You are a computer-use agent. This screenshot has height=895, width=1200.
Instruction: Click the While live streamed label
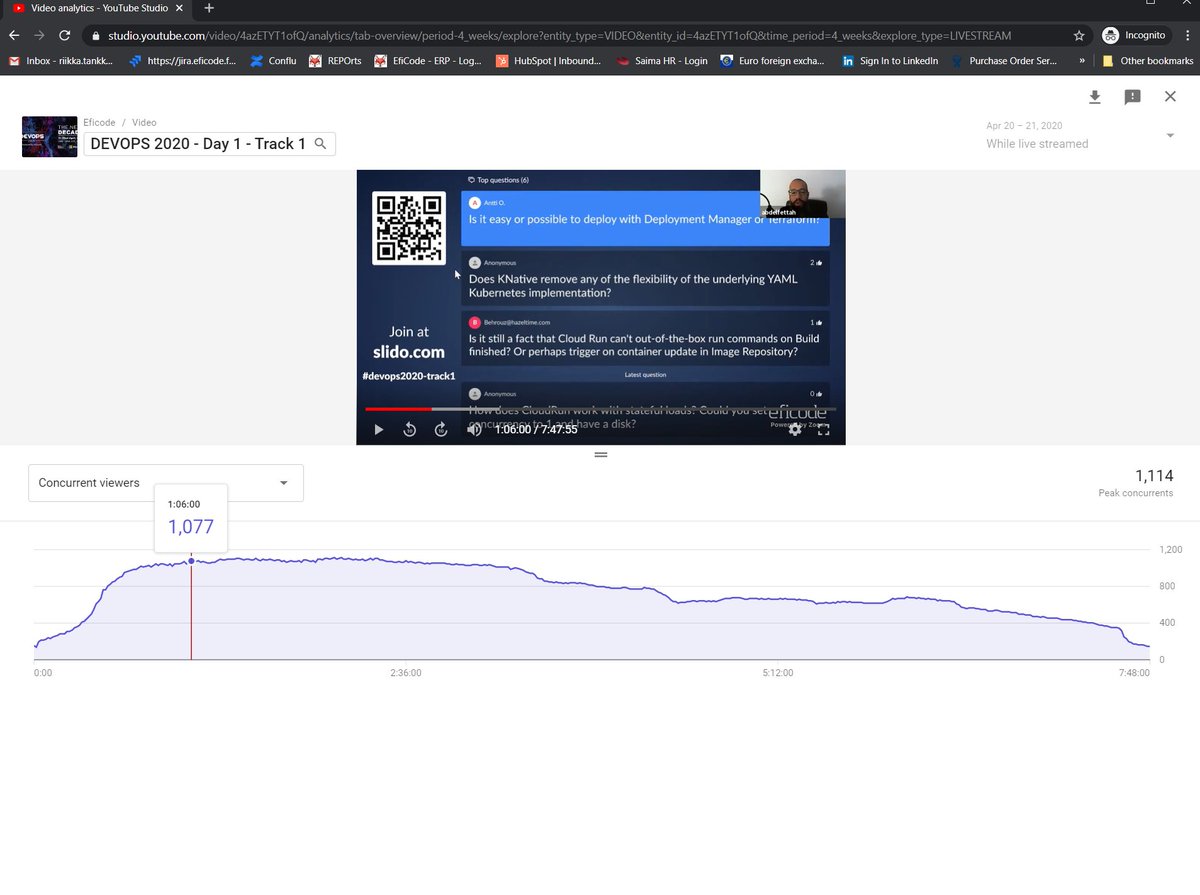[1037, 144]
